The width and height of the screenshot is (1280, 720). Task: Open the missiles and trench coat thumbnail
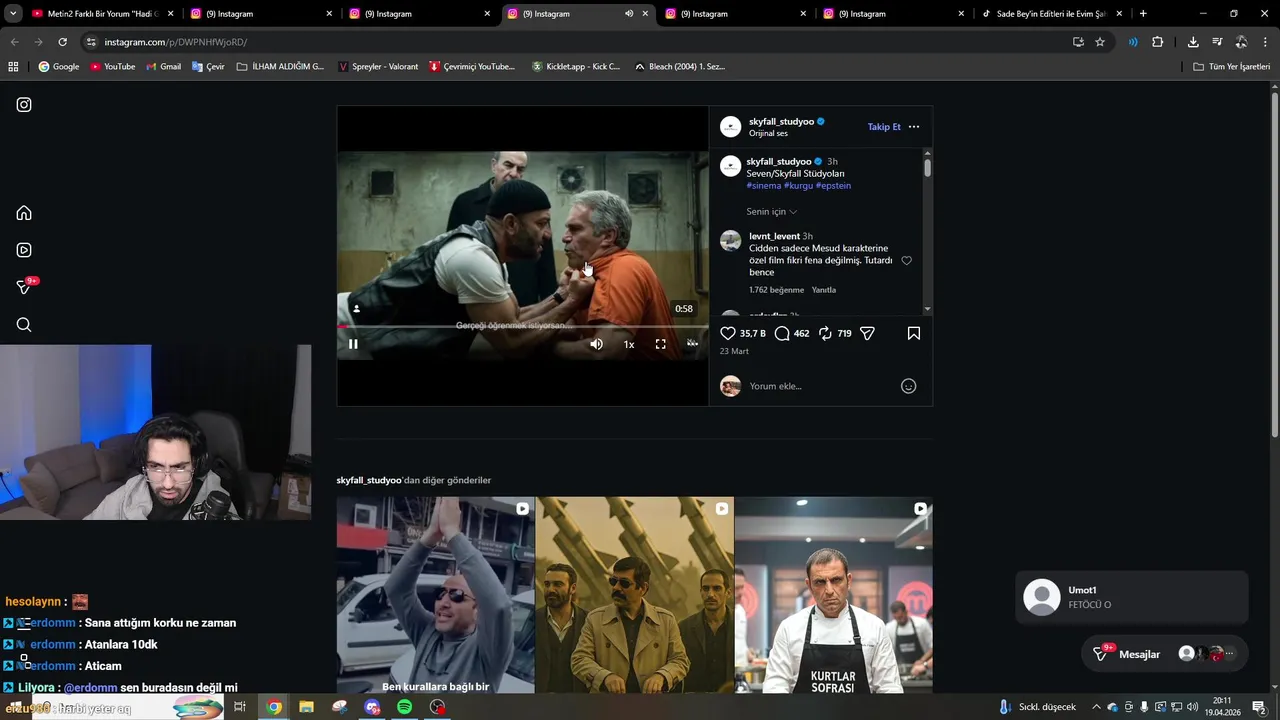pos(634,595)
